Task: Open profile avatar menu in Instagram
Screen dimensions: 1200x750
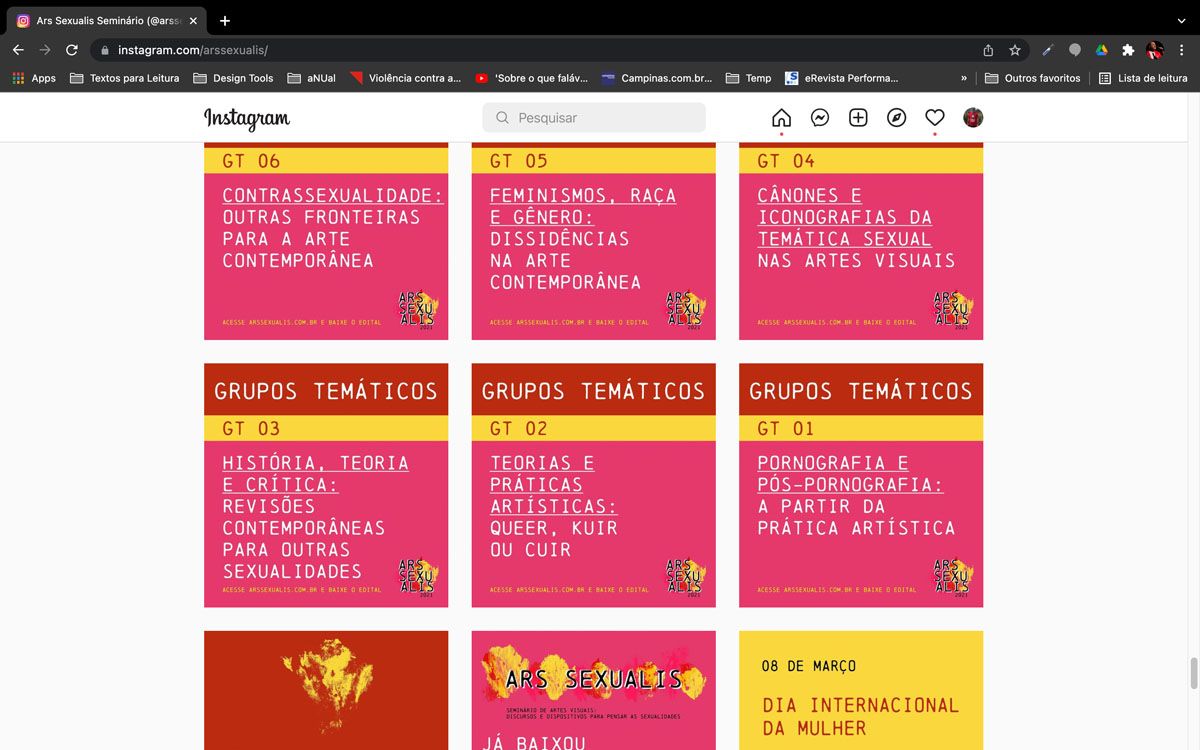Action: (x=973, y=118)
